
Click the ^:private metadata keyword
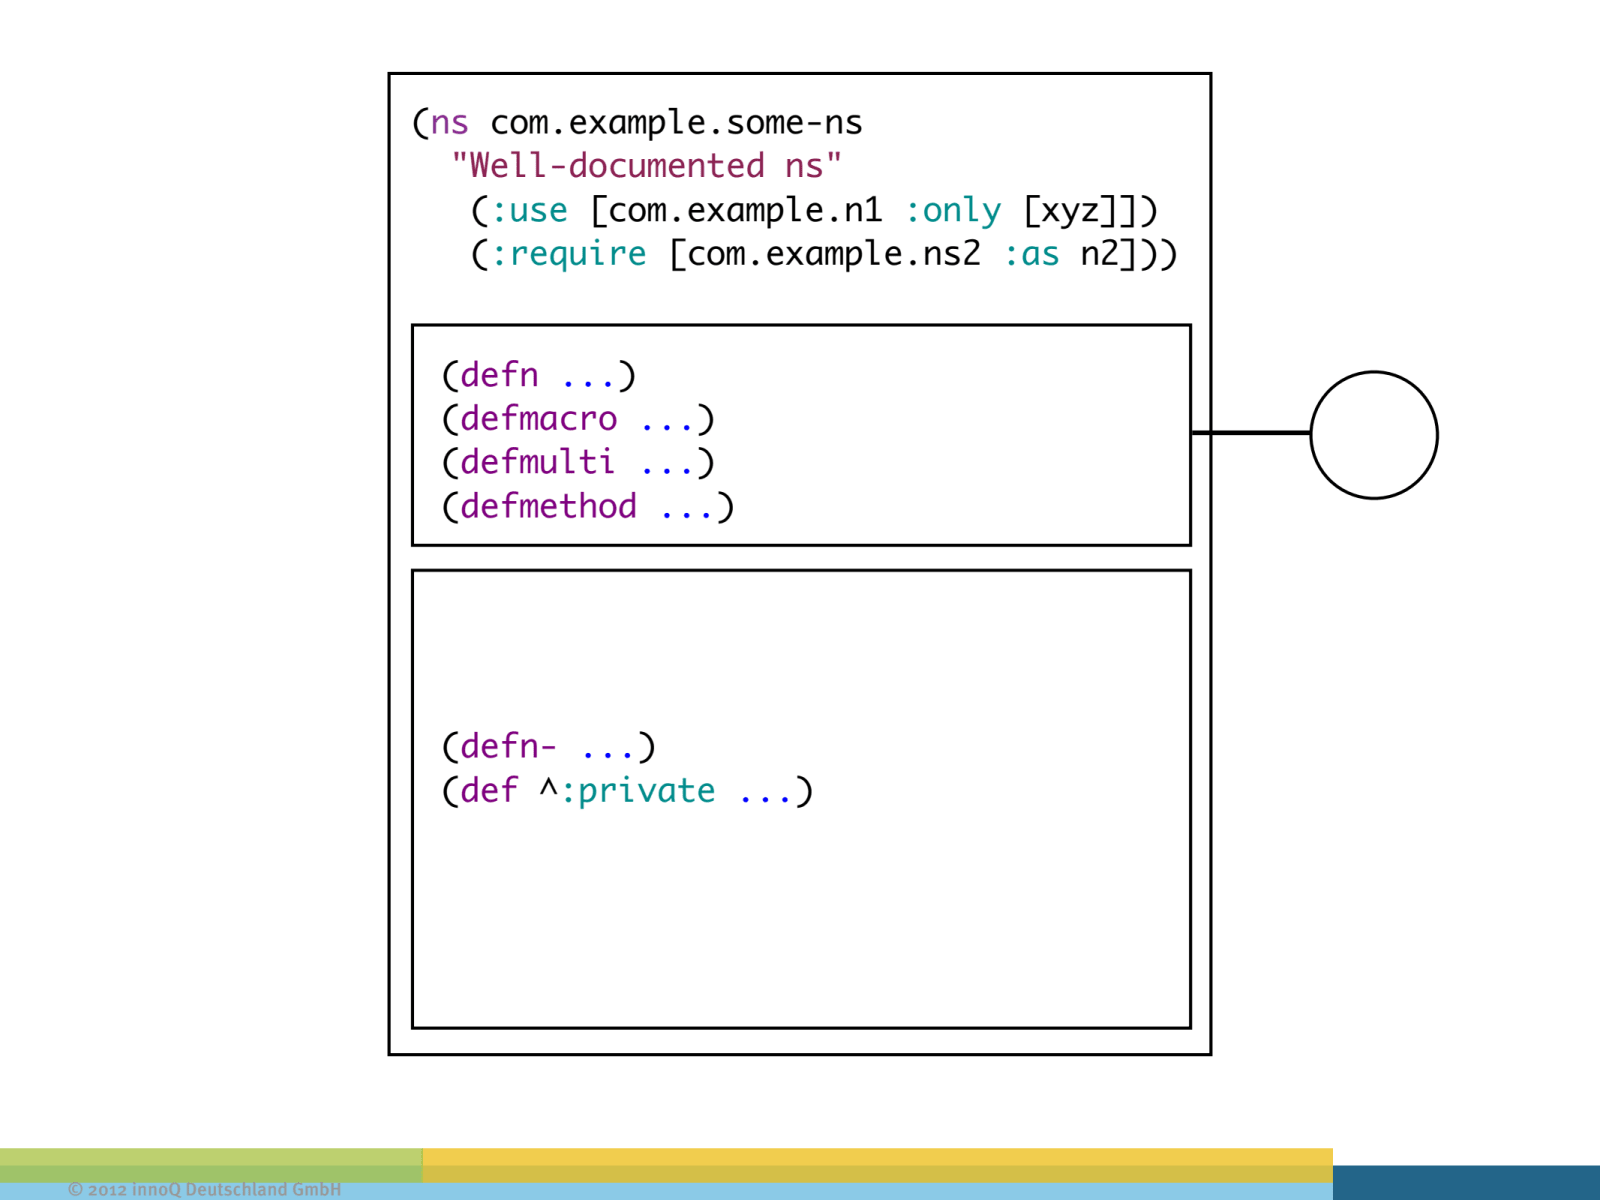[627, 791]
